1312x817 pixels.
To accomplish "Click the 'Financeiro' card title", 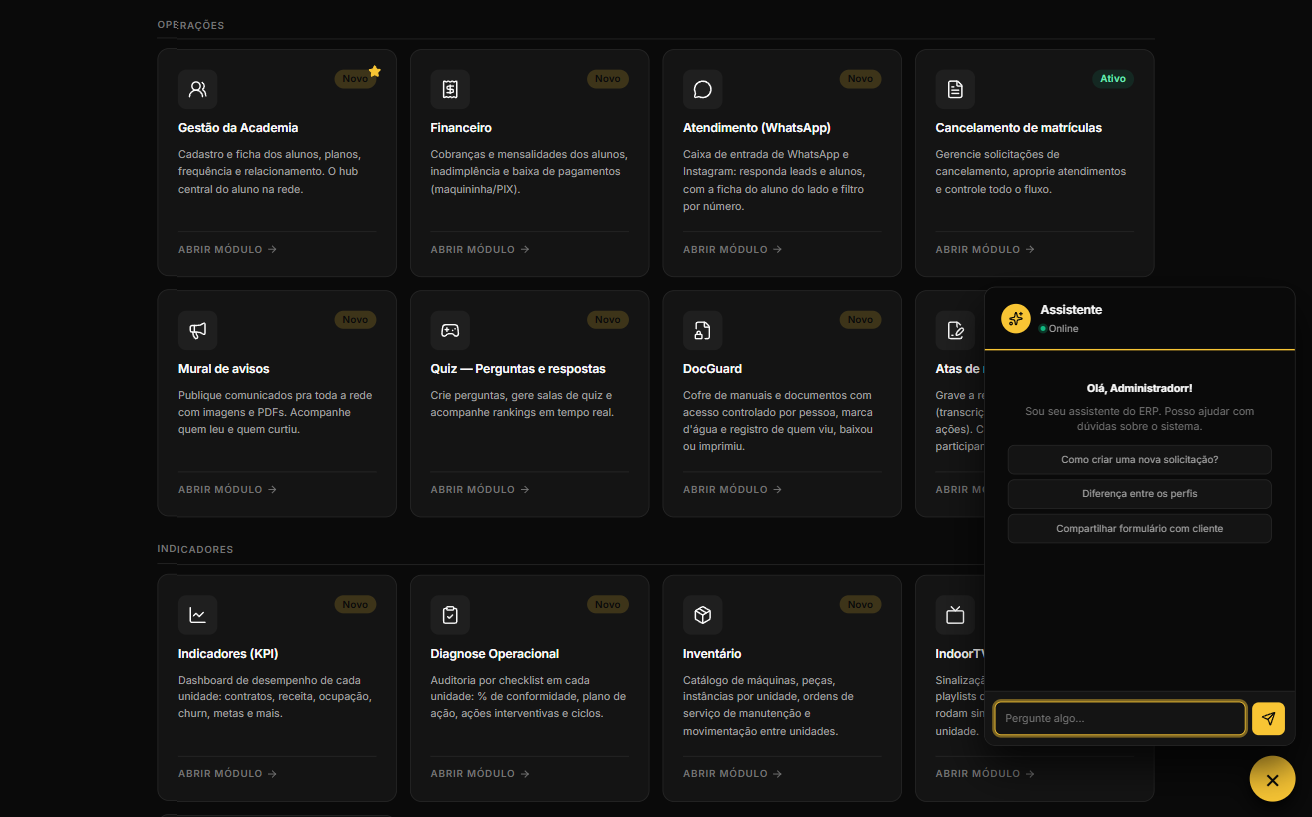I will (461, 128).
